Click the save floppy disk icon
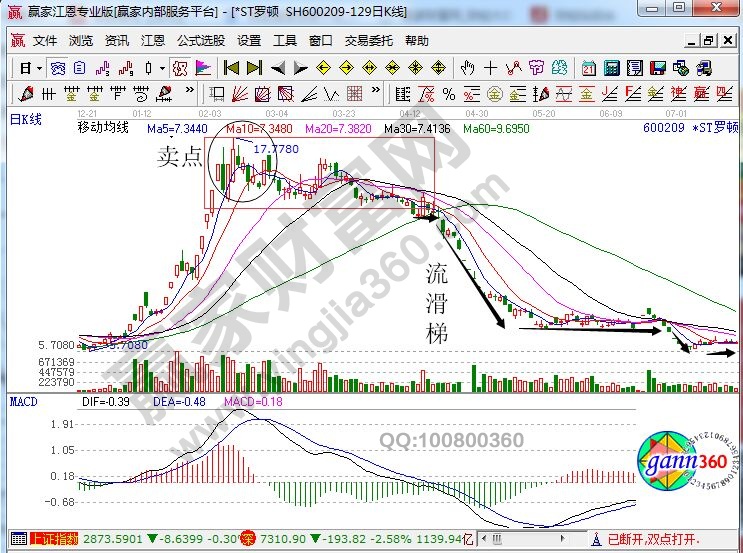743x553 pixels. click(x=658, y=68)
